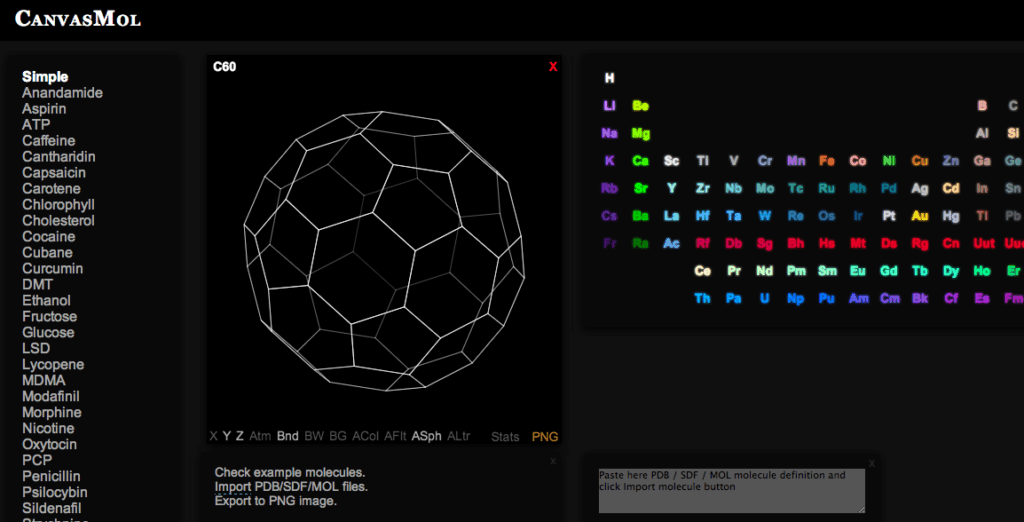Toggle ALtr atom letters option
1024x522 pixels.
[459, 436]
